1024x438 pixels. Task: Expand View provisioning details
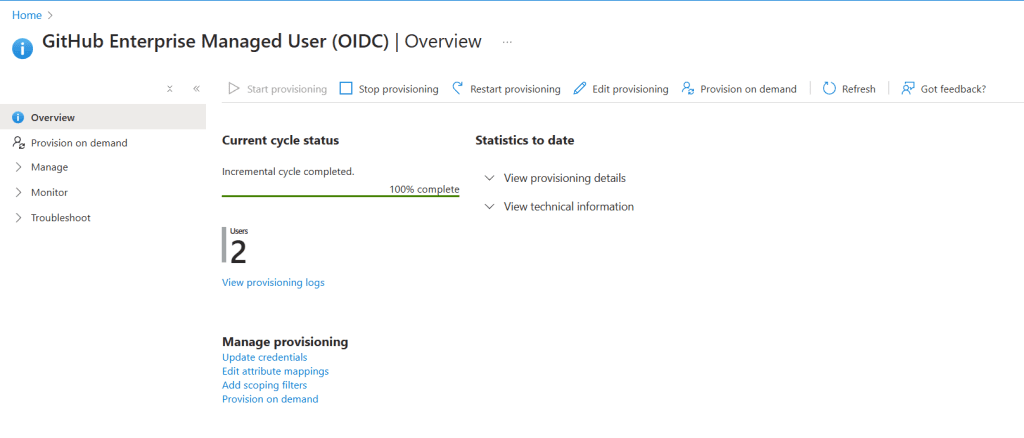(489, 178)
